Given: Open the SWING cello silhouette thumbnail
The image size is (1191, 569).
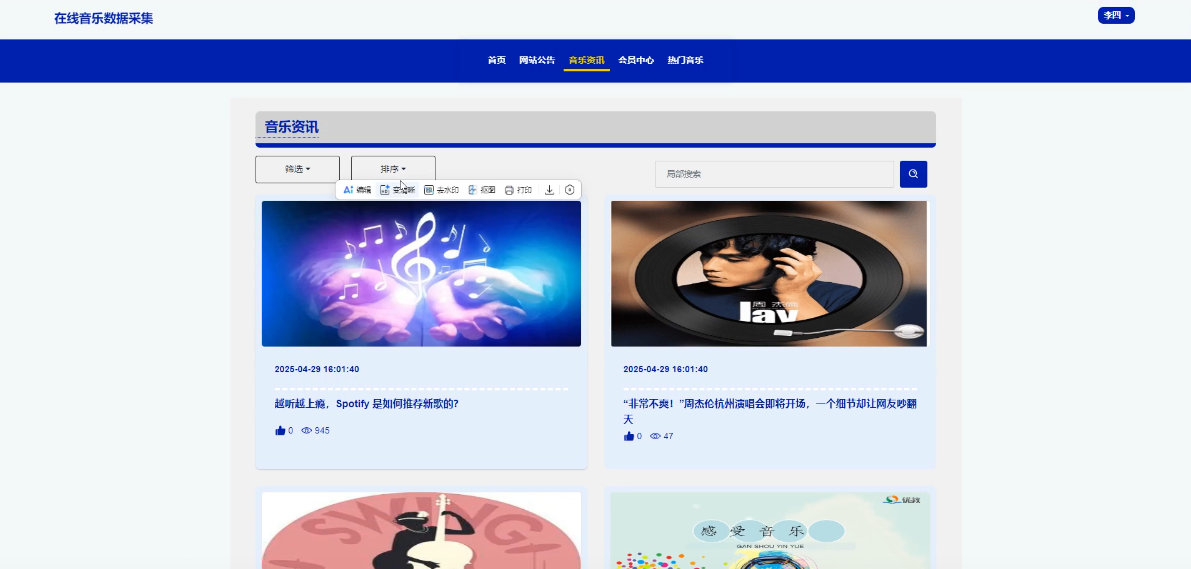Looking at the screenshot, I should pos(422,530).
